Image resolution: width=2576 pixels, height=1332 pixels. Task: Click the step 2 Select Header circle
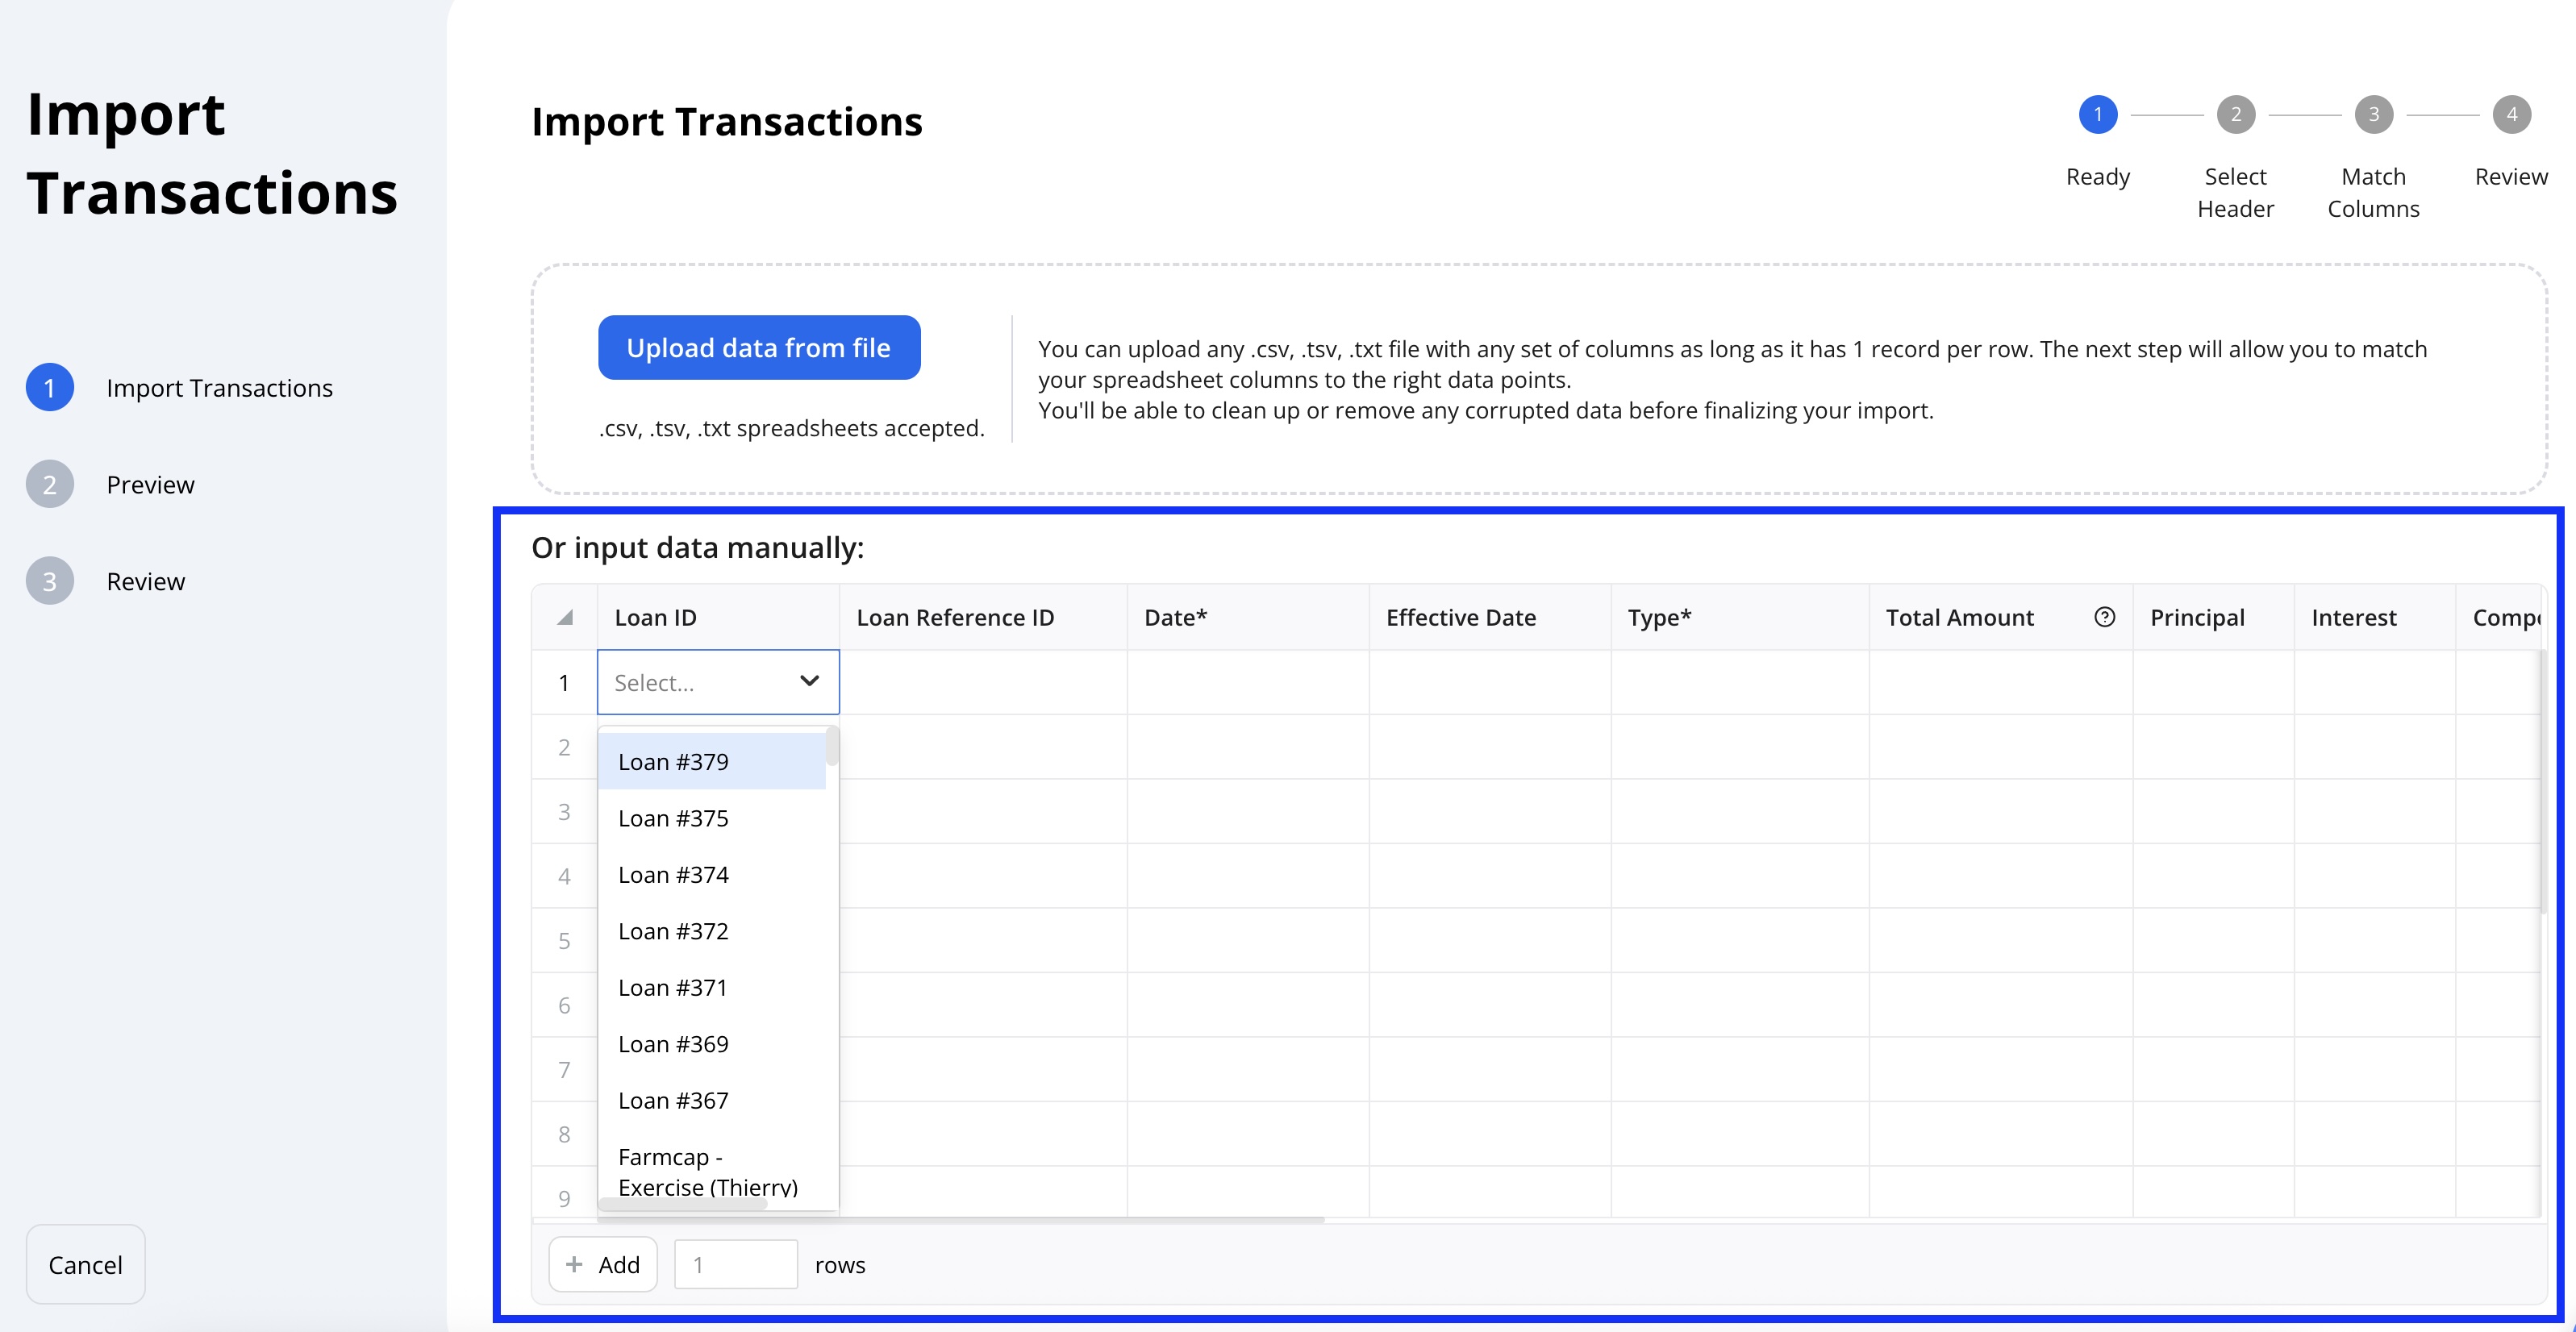click(2235, 114)
